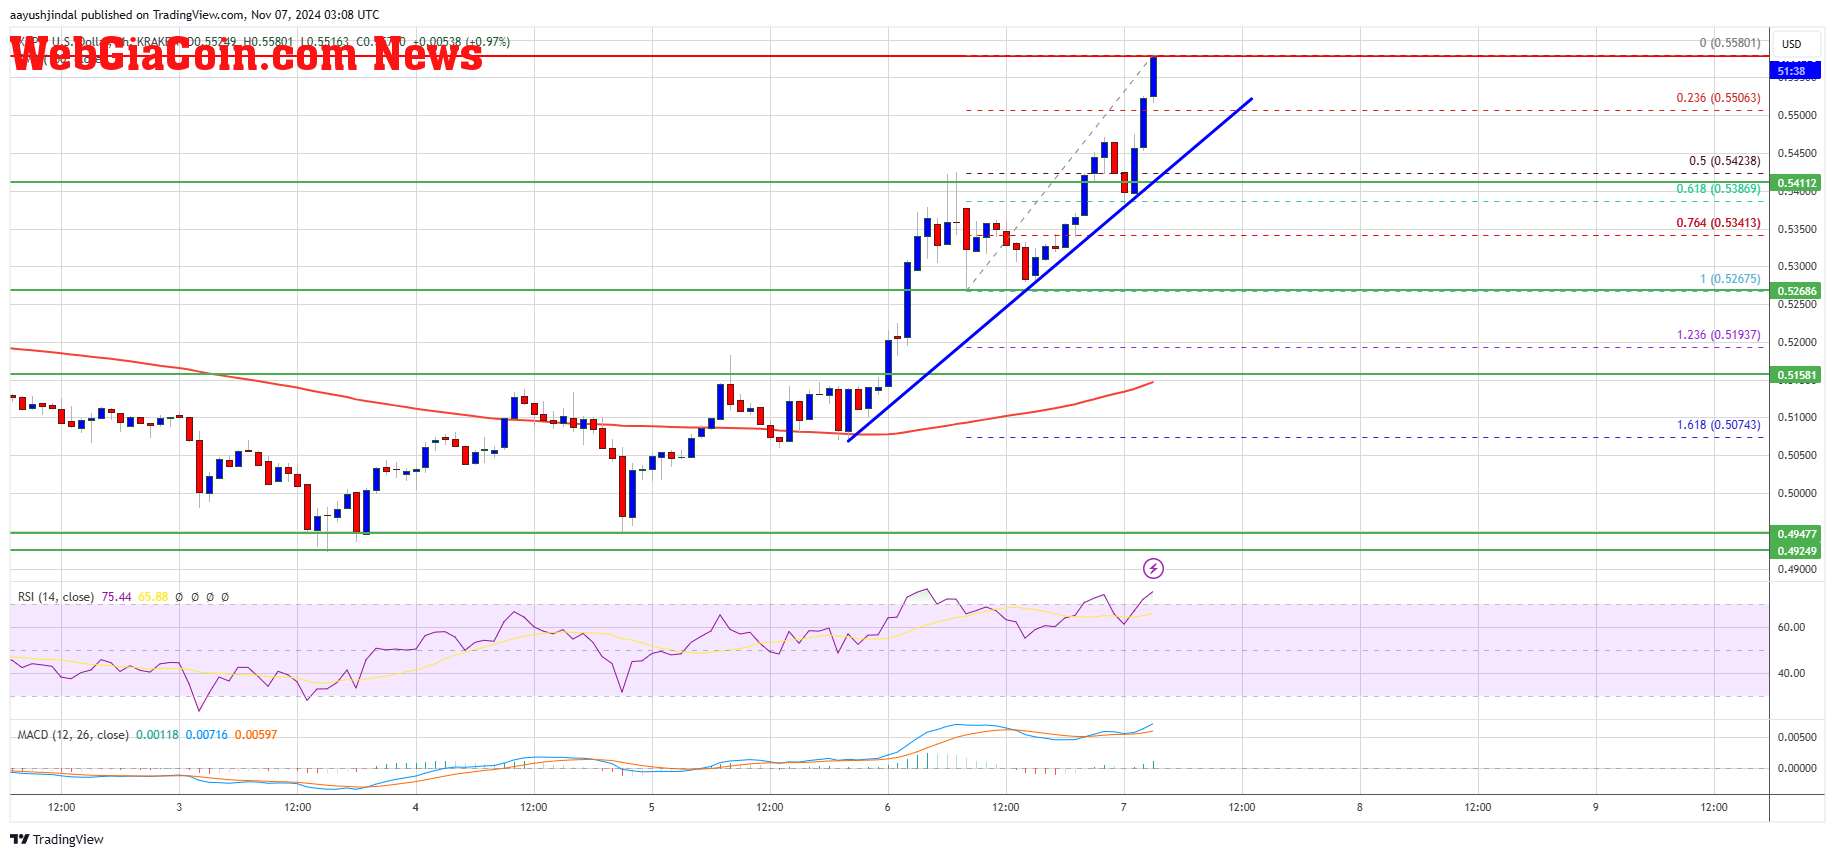Click the MACD 0.00500 axis tick
The image size is (1835, 857).
tap(1797, 738)
